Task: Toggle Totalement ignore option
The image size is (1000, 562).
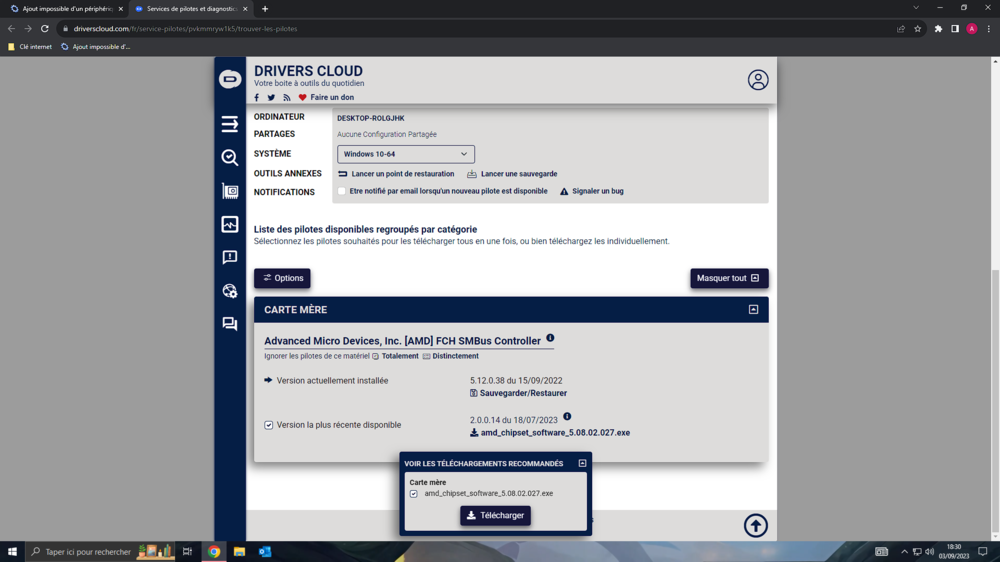Action: tap(395, 356)
